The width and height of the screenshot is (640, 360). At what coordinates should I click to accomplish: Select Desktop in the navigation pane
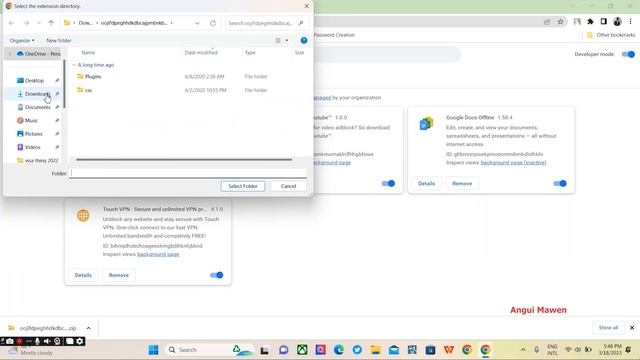[x=34, y=80]
